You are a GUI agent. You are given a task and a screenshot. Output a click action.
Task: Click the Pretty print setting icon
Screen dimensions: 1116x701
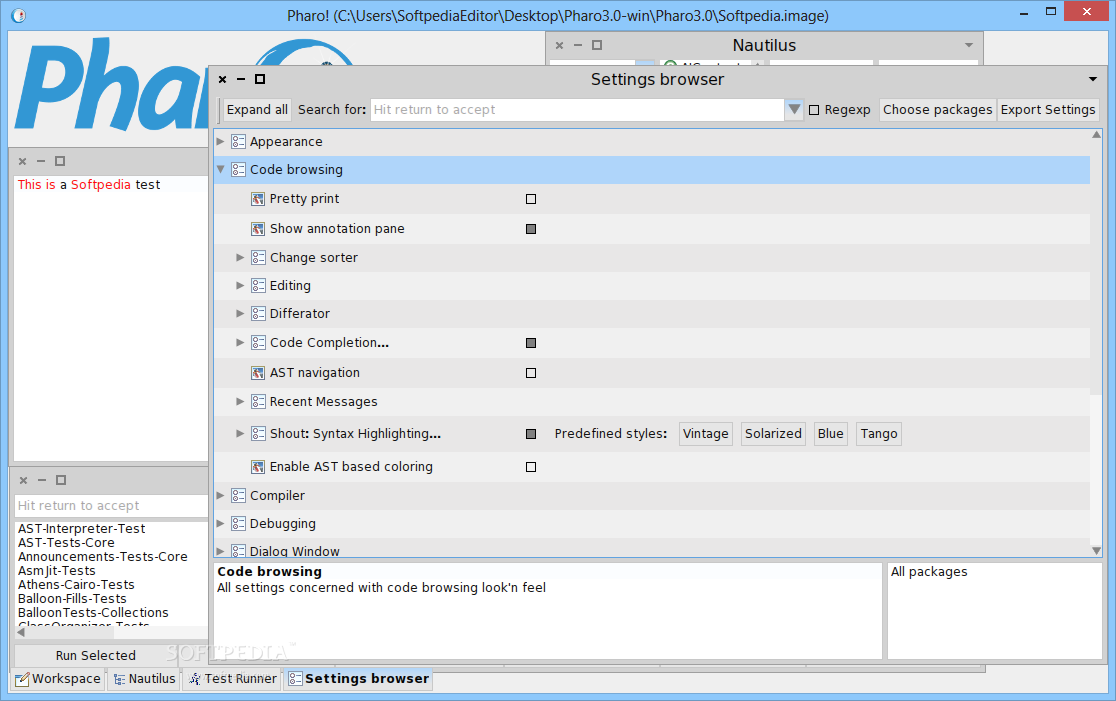pyautogui.click(x=258, y=199)
